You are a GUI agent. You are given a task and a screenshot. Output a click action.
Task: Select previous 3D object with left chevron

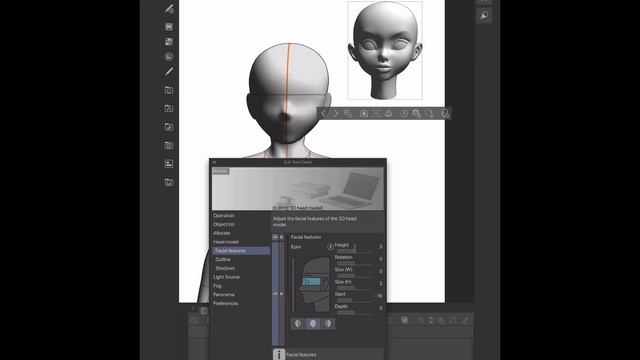click(323, 113)
